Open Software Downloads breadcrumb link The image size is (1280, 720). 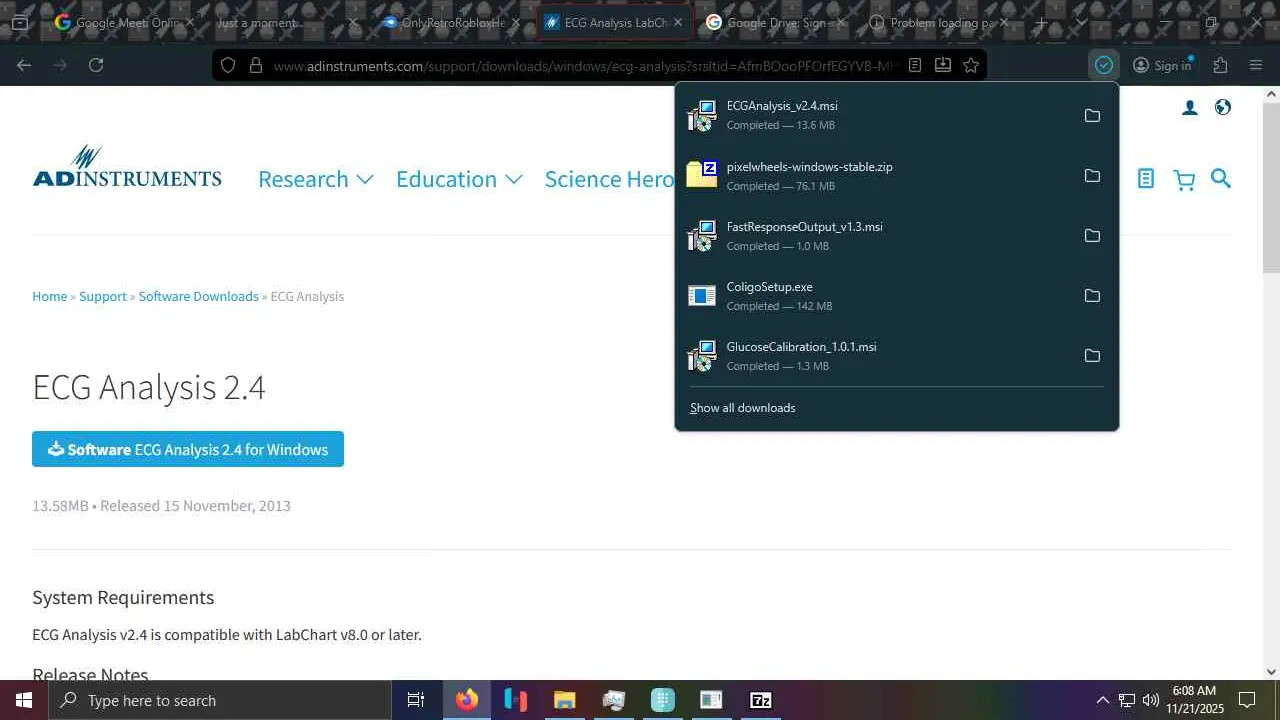click(x=199, y=296)
